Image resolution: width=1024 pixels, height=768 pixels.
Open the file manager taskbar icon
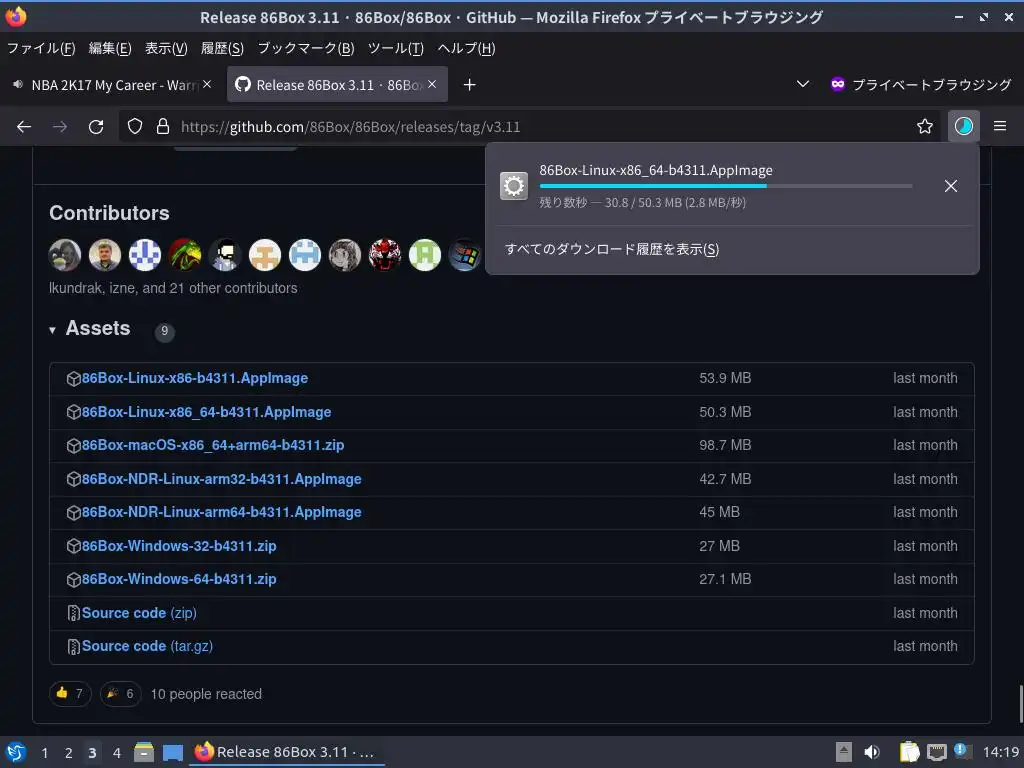click(144, 752)
